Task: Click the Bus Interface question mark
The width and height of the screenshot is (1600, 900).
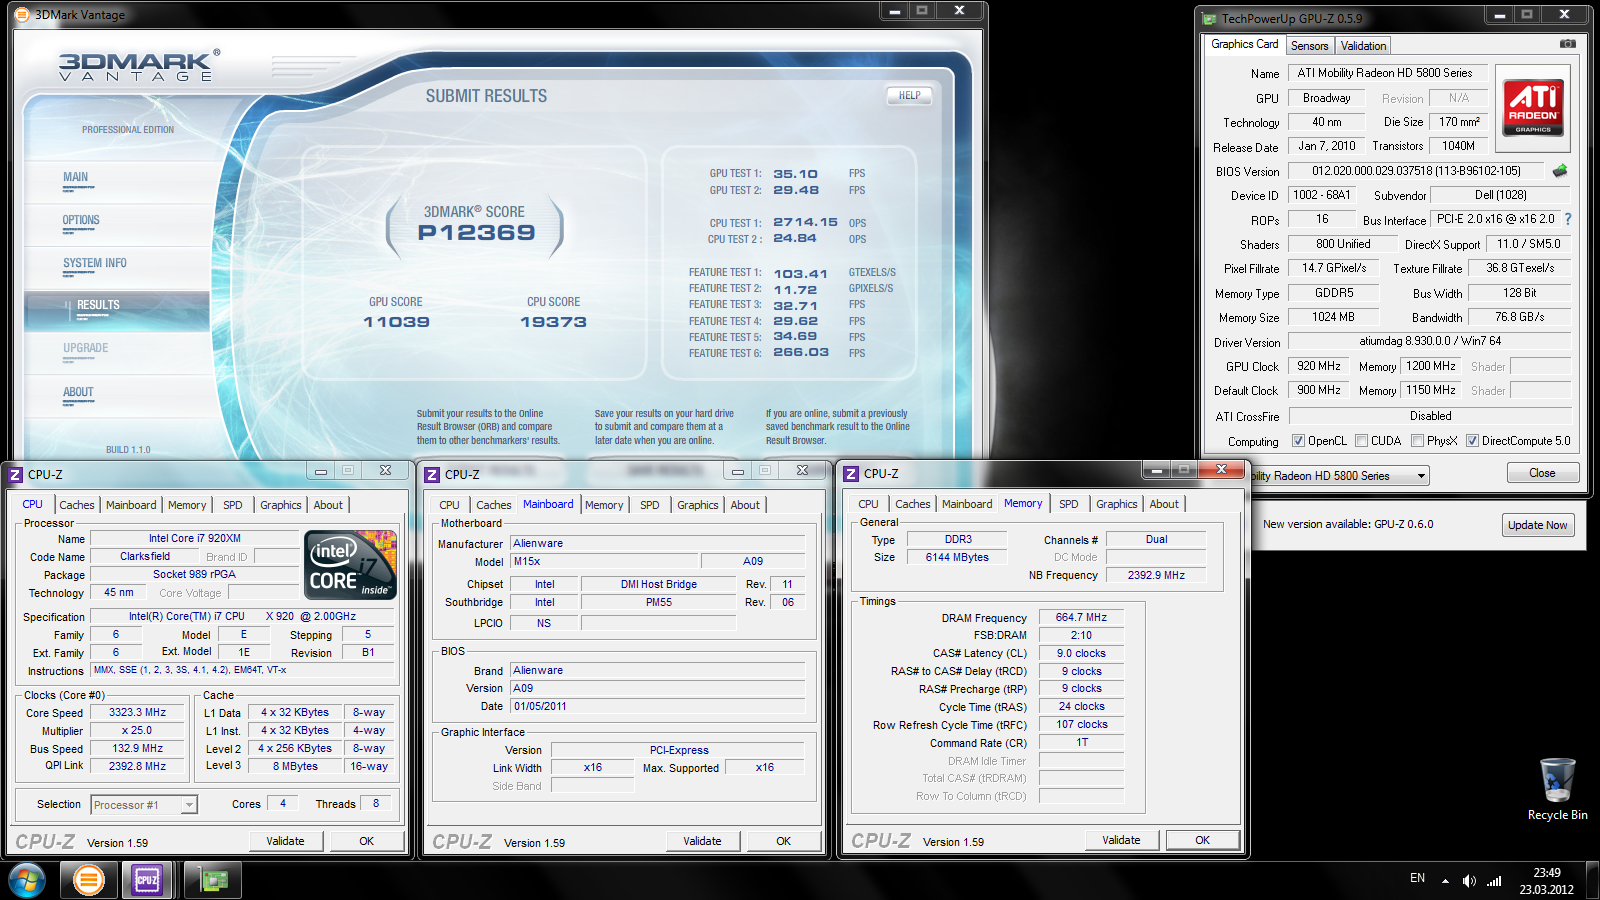Action: click(1568, 219)
